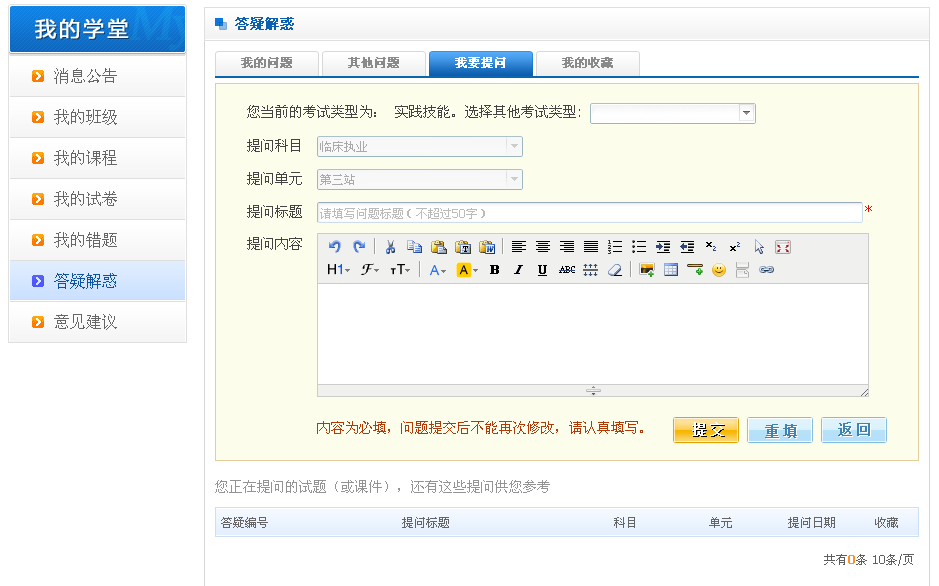Viewport: 939px width, 586px height.
Task: Apply superscript formatting
Action: coord(735,247)
